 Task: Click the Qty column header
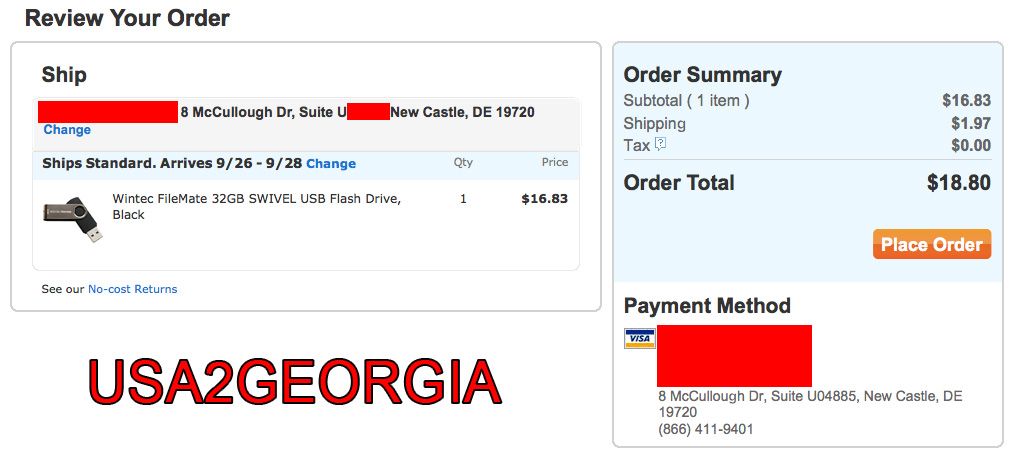click(x=463, y=162)
